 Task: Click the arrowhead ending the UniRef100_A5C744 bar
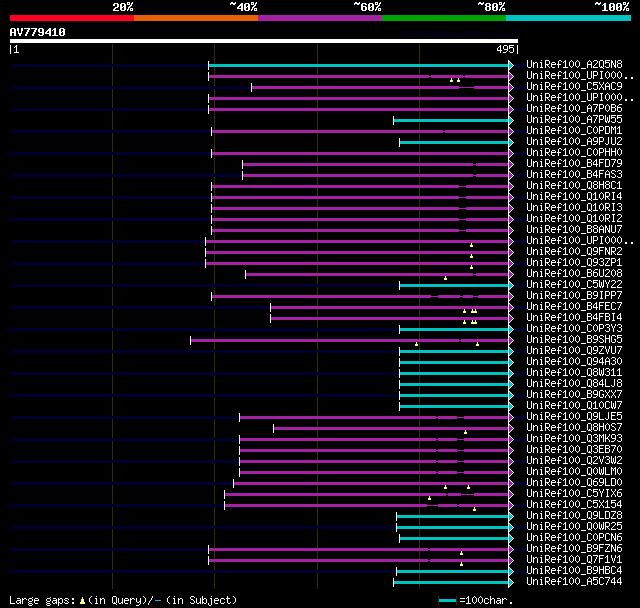[511, 583]
